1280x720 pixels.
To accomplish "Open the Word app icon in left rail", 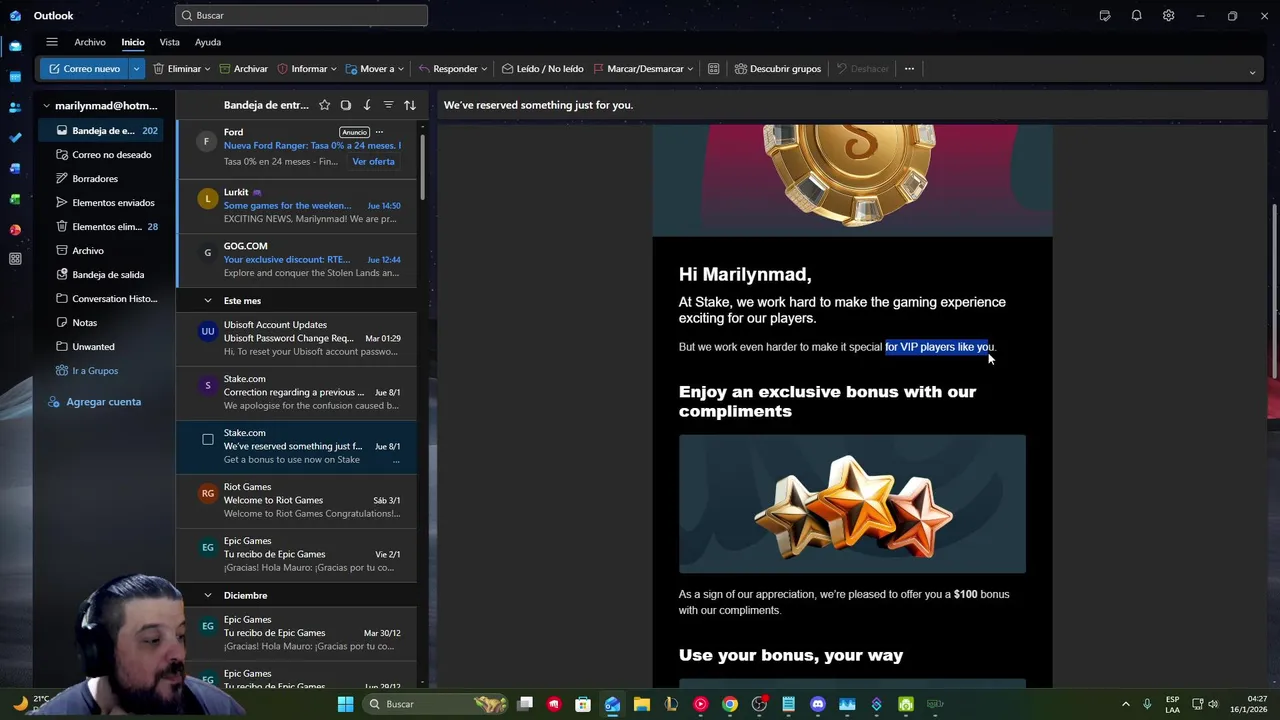I will [15, 168].
